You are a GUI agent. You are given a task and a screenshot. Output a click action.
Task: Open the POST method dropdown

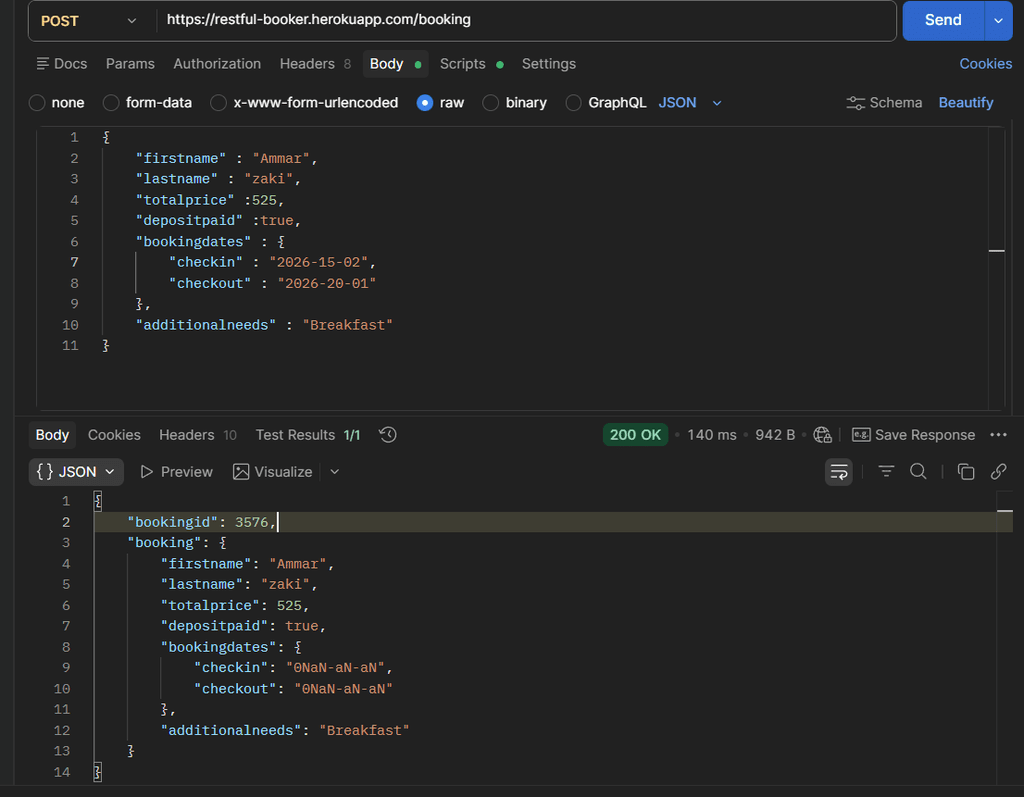point(89,21)
